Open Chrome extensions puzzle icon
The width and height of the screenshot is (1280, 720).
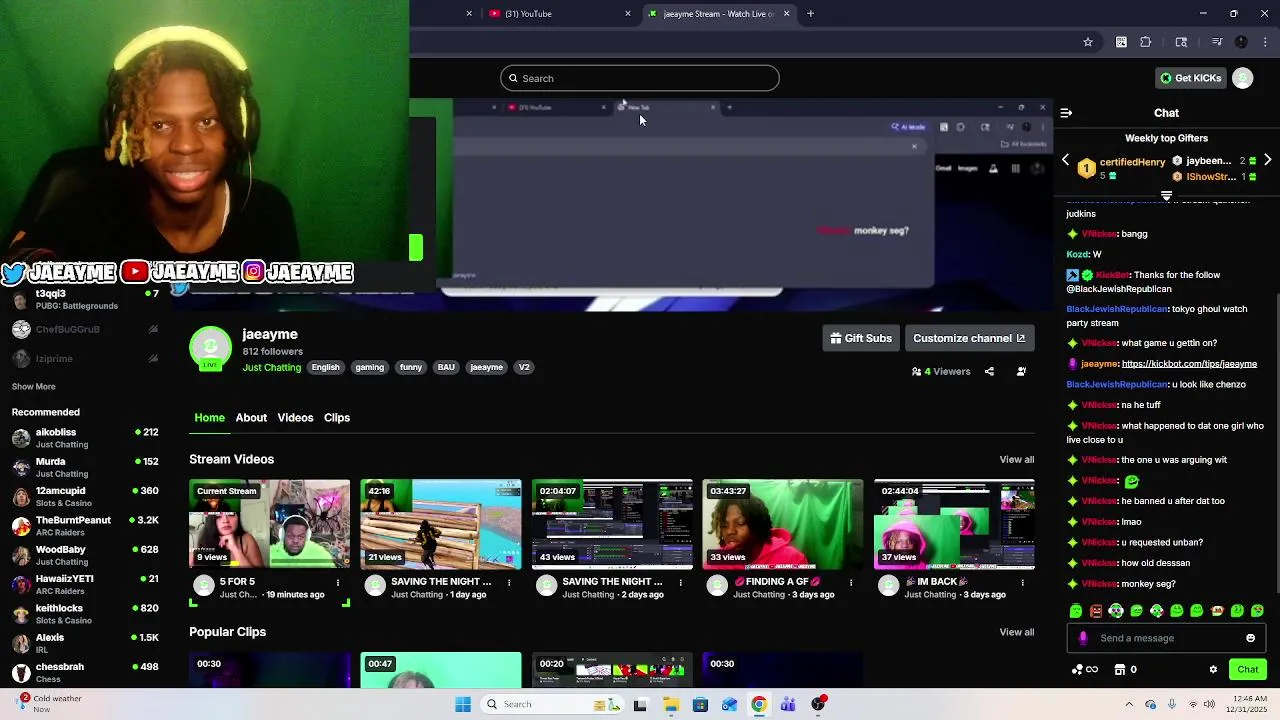[1146, 42]
